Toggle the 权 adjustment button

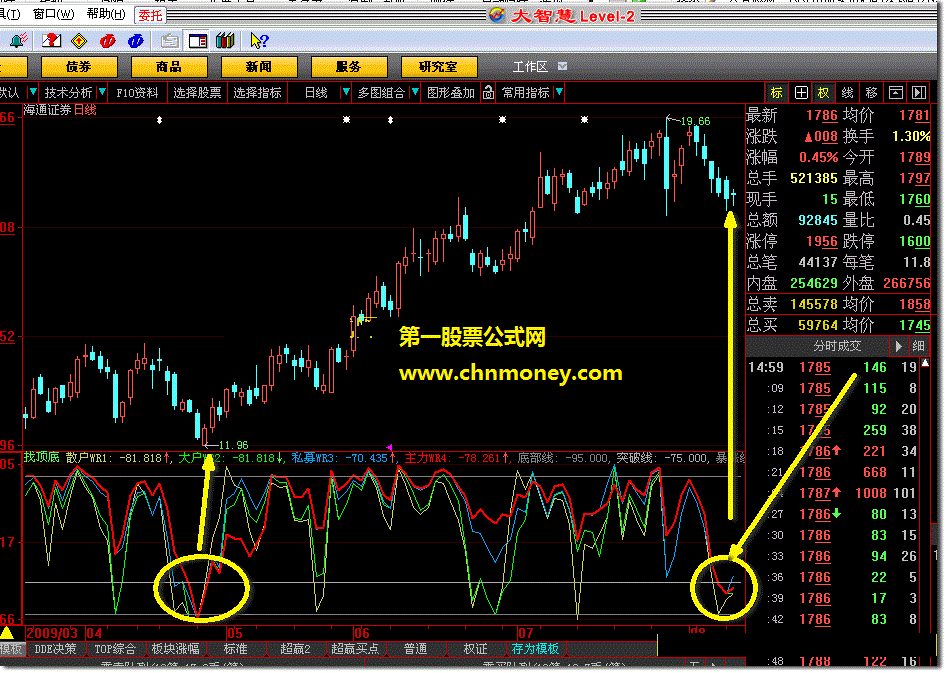[824, 92]
